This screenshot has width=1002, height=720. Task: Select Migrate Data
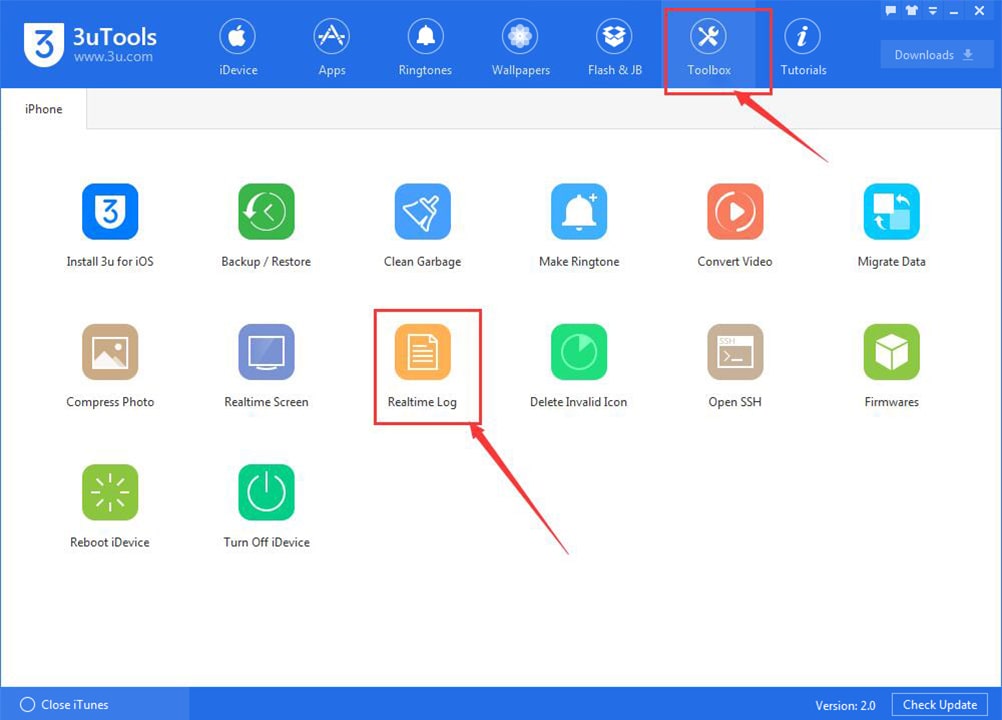(890, 222)
